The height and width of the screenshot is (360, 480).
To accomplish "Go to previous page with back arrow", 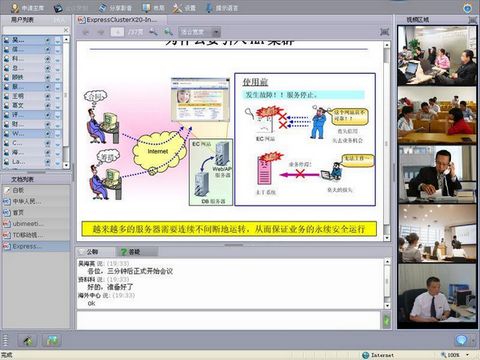I will point(86,32).
